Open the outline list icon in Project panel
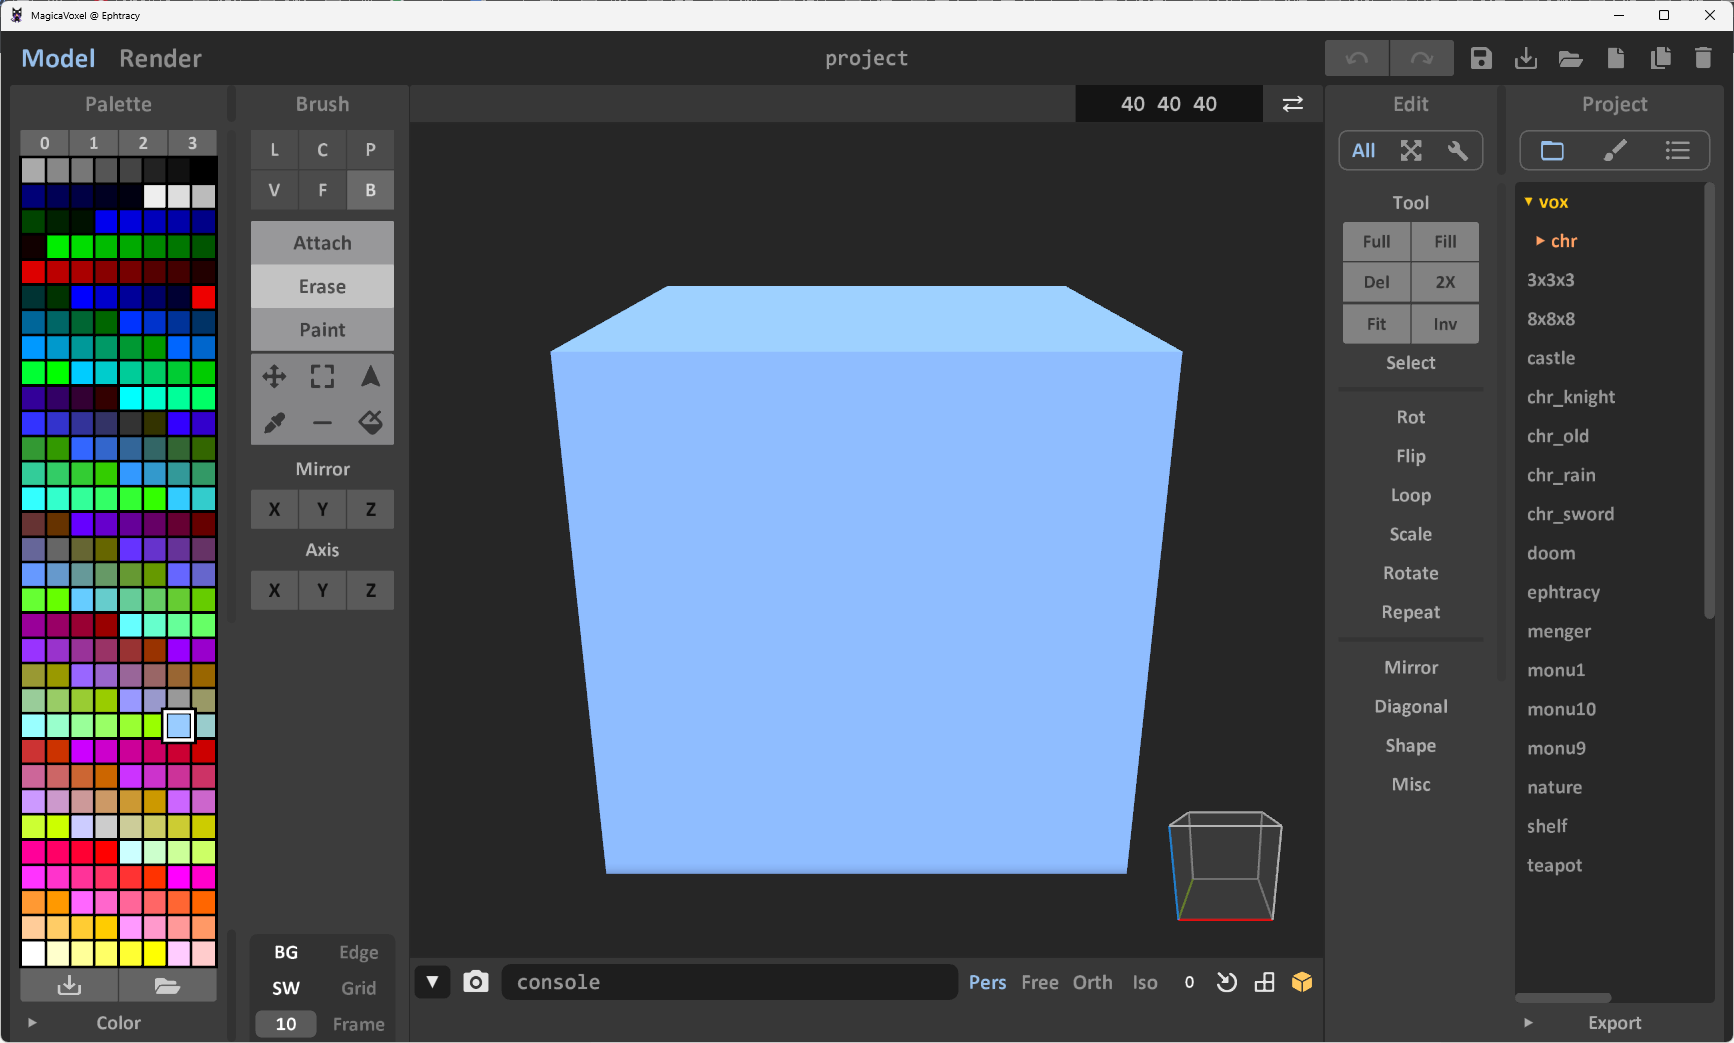Viewport: 1734px width, 1043px height. point(1677,151)
